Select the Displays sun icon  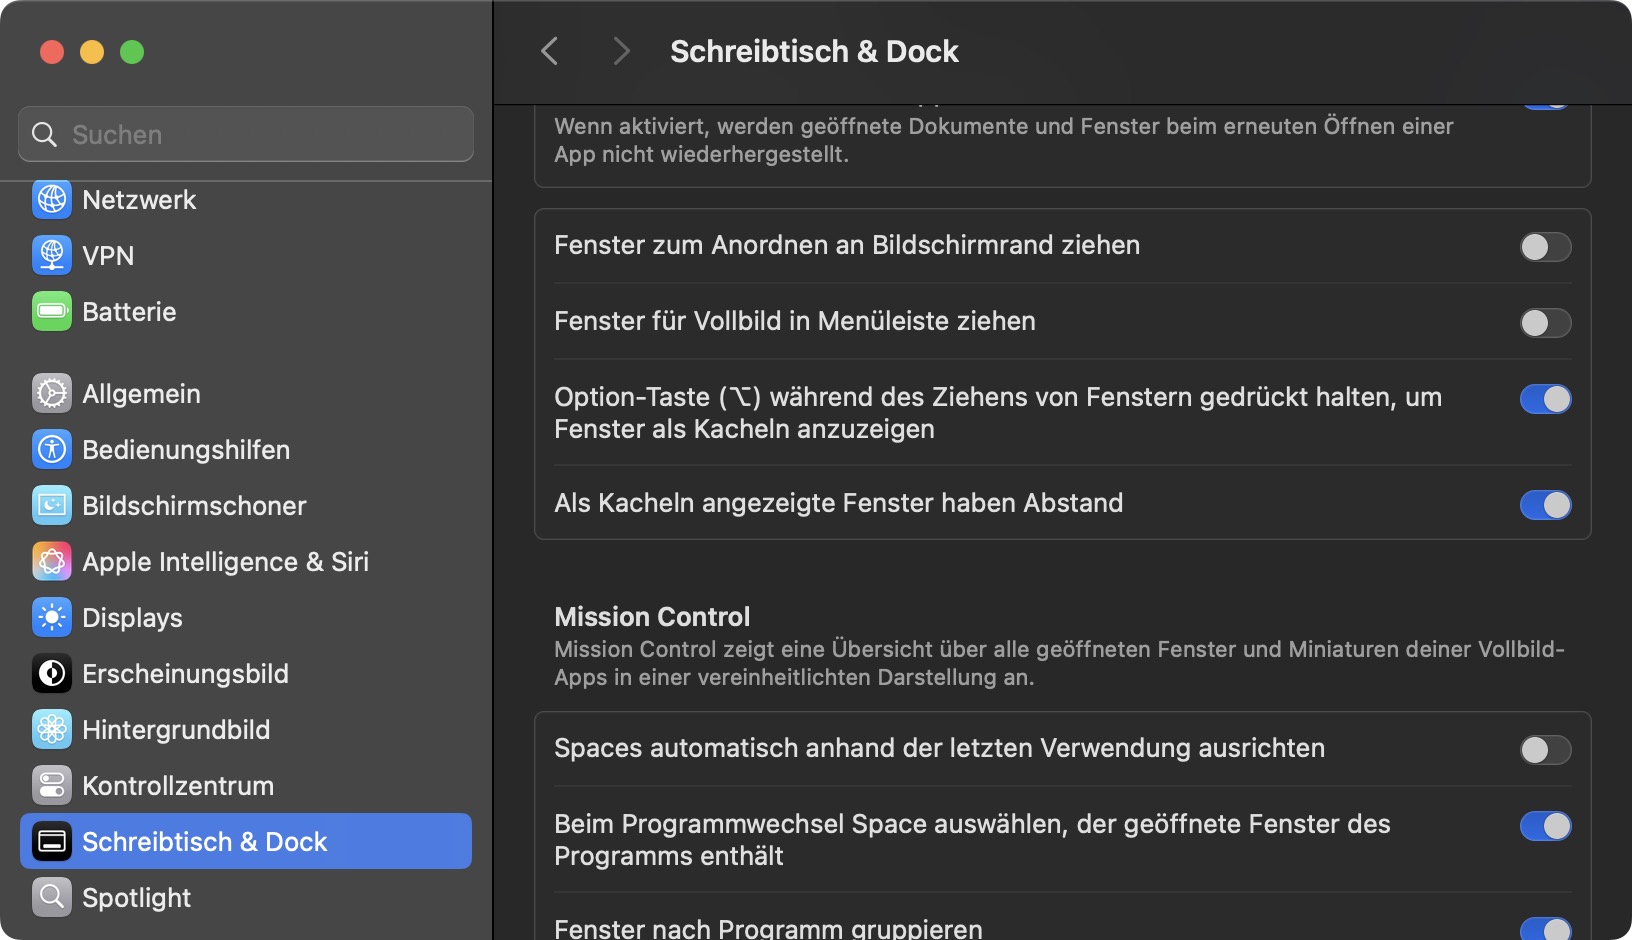click(52, 618)
